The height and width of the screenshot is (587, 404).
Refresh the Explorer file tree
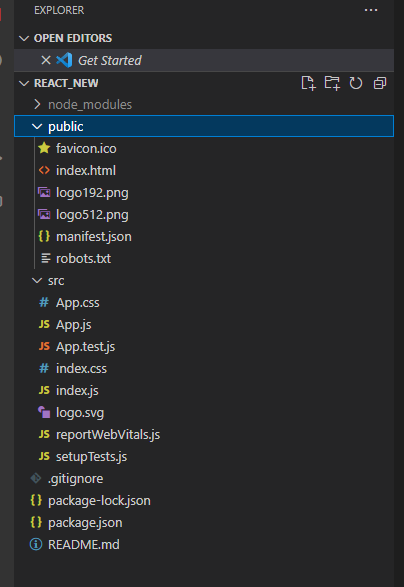[356, 83]
